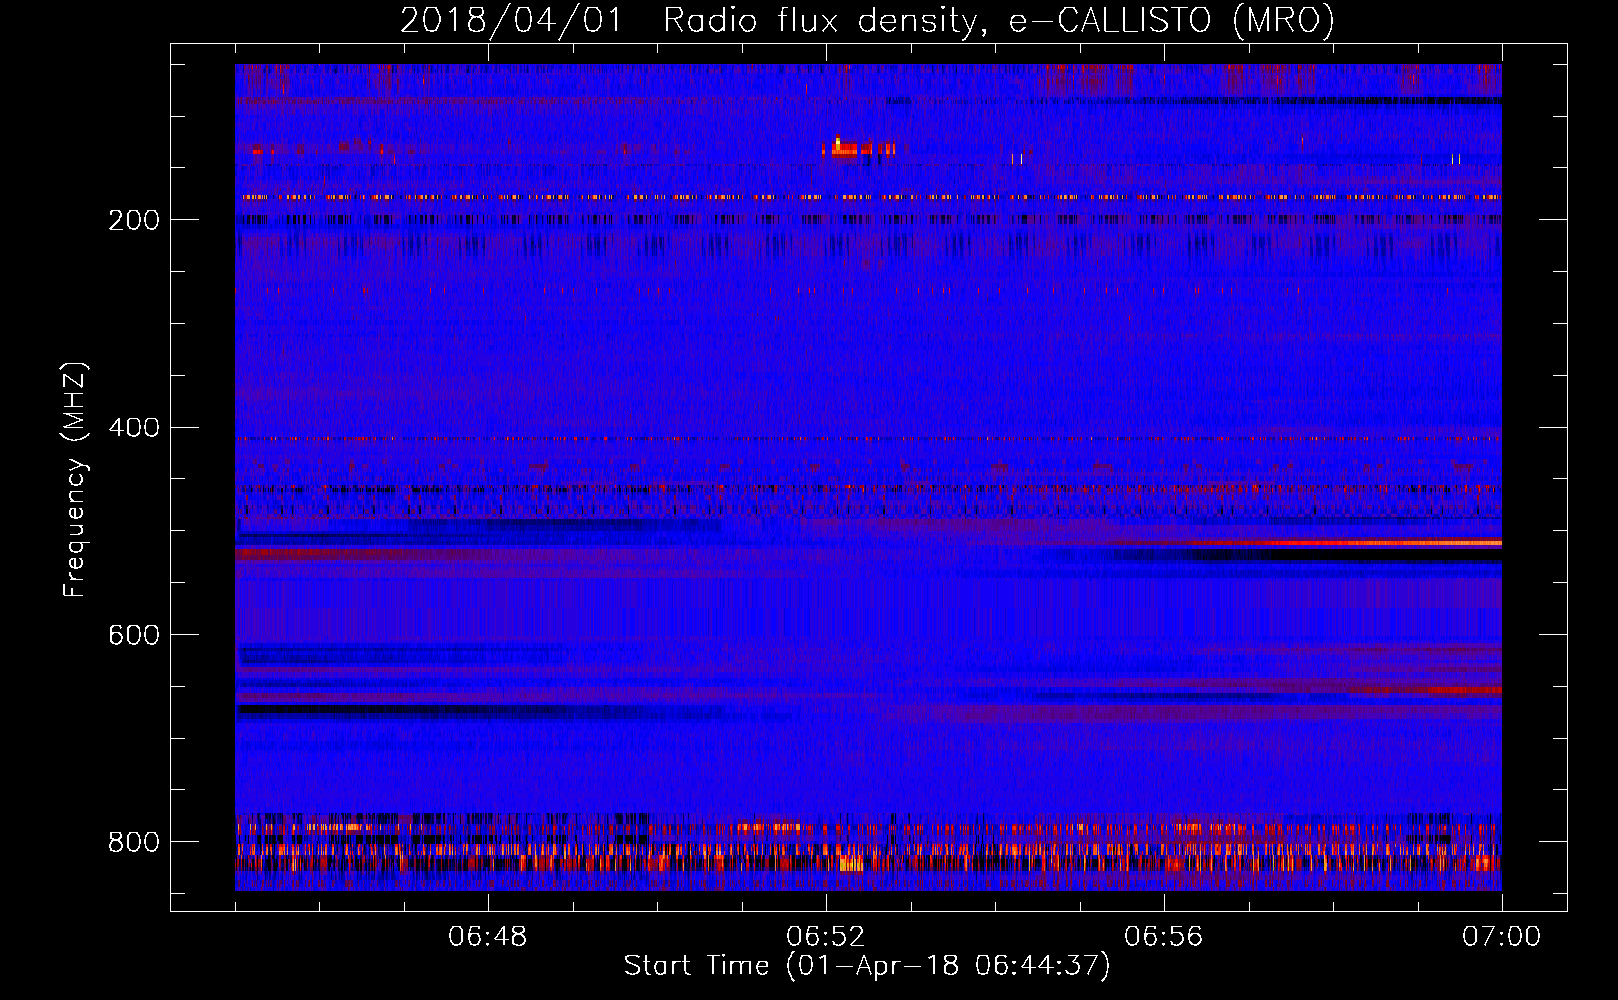Click the 06:48 time tick label

pyautogui.click(x=487, y=937)
